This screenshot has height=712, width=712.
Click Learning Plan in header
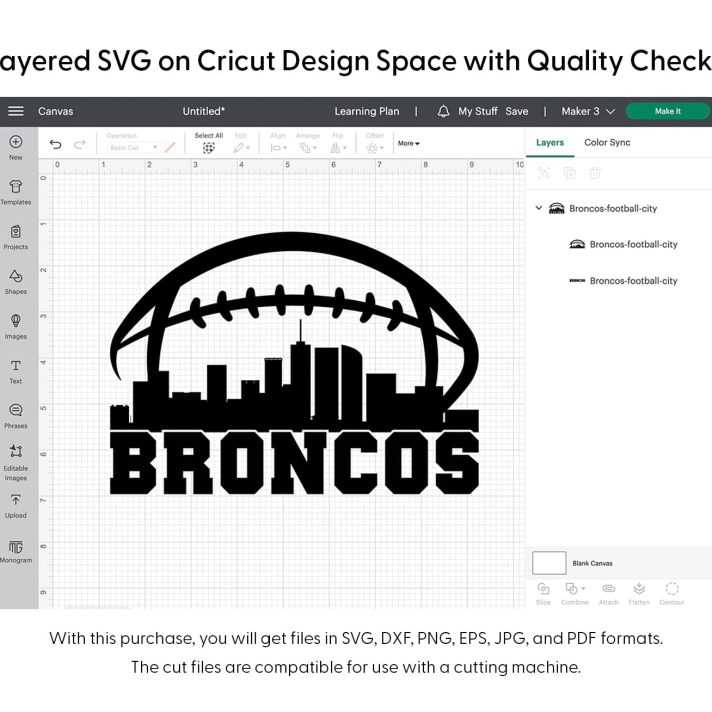(x=367, y=111)
